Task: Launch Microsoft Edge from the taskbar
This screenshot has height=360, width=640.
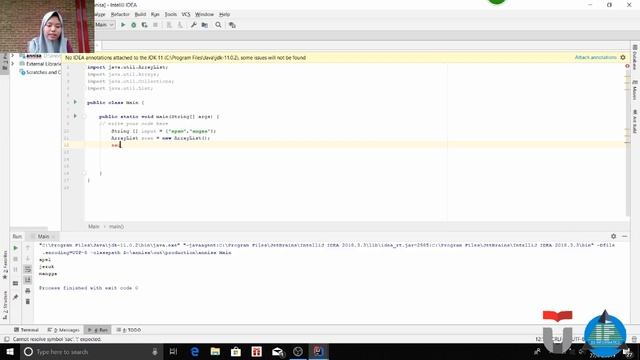Action: pyautogui.click(x=195, y=352)
